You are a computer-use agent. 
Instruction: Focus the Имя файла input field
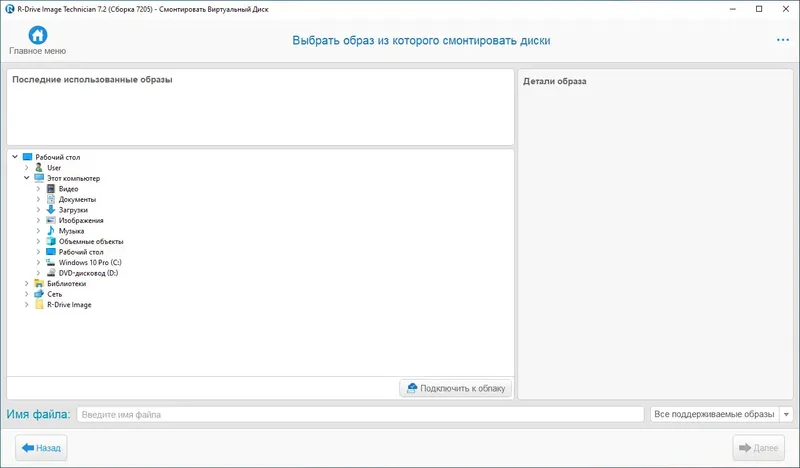click(x=360, y=414)
